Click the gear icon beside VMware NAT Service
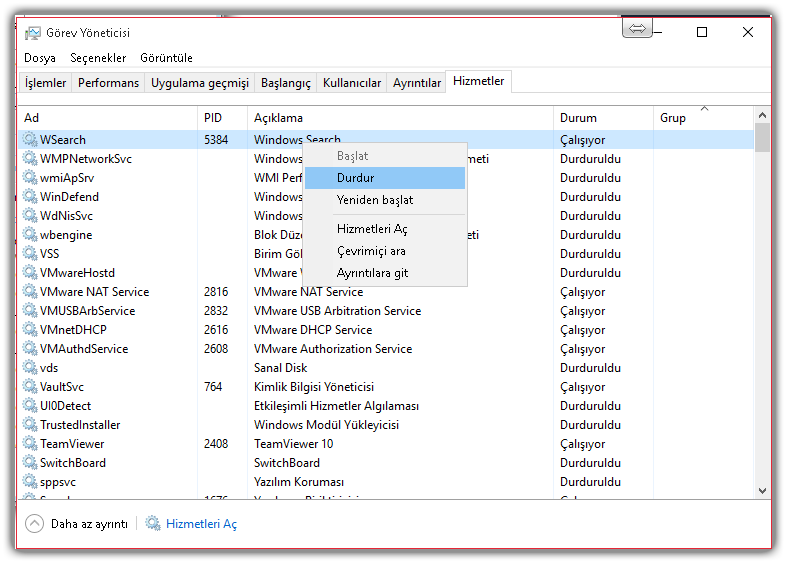The width and height of the screenshot is (787, 564). (30, 292)
